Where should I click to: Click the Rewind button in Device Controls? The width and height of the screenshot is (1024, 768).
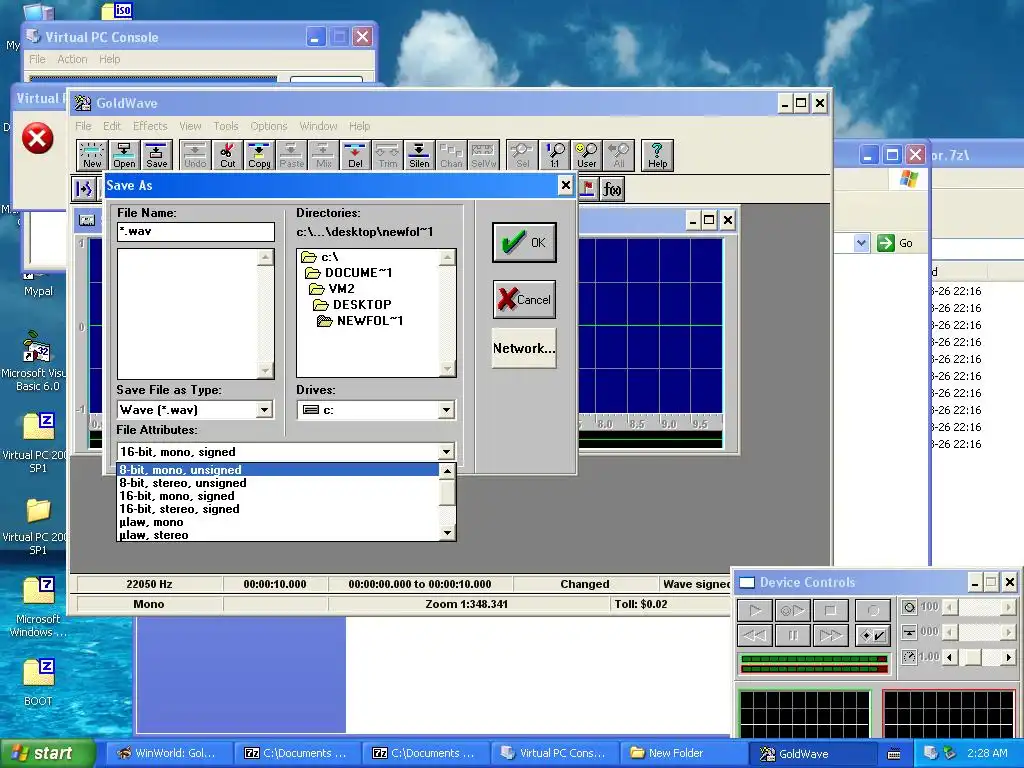(x=756, y=635)
